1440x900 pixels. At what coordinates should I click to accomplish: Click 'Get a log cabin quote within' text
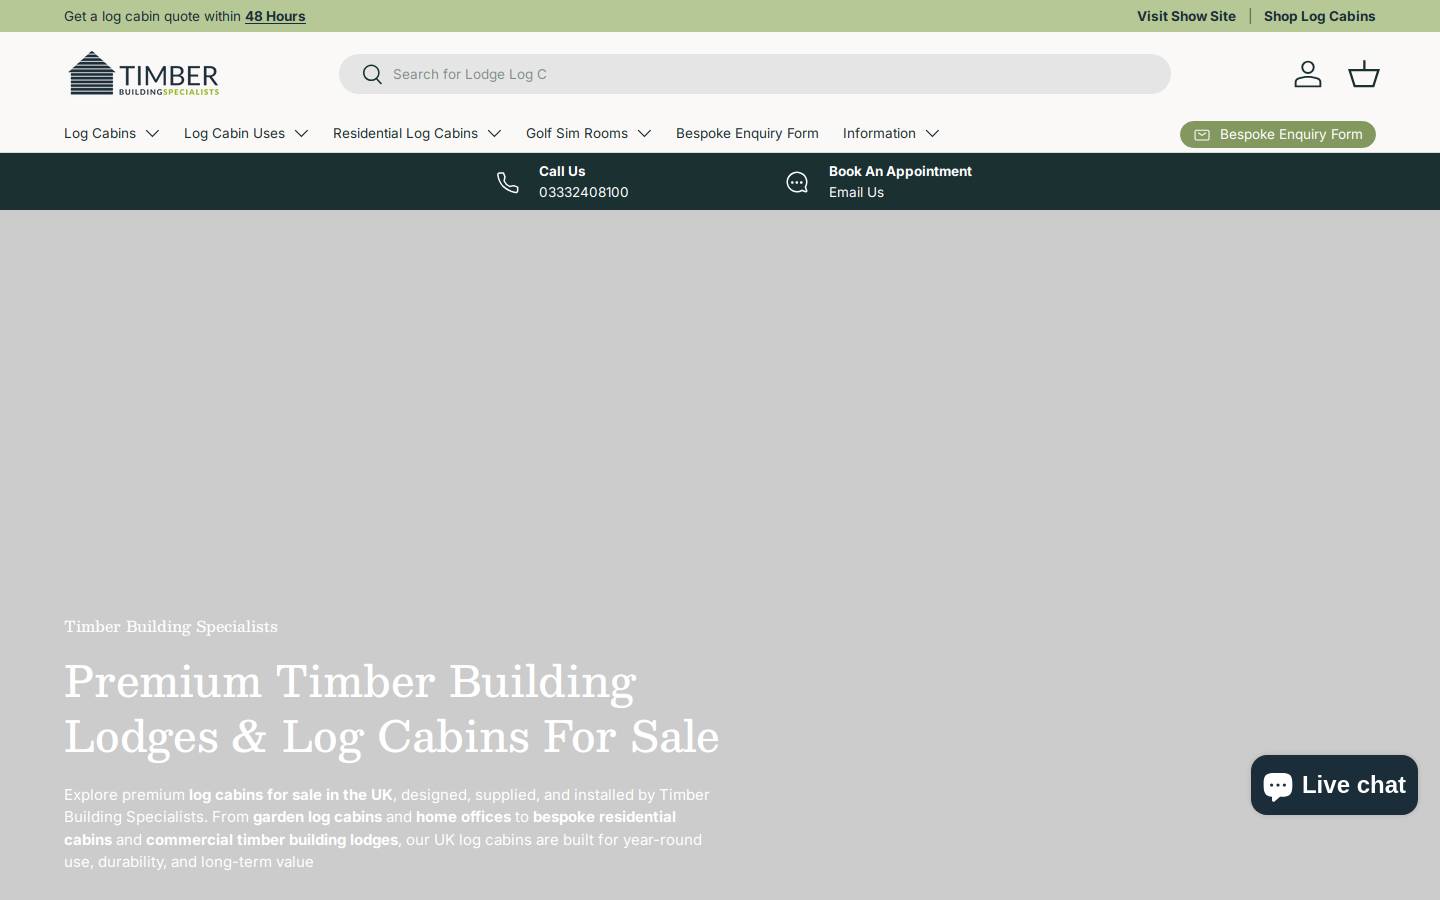(x=152, y=16)
